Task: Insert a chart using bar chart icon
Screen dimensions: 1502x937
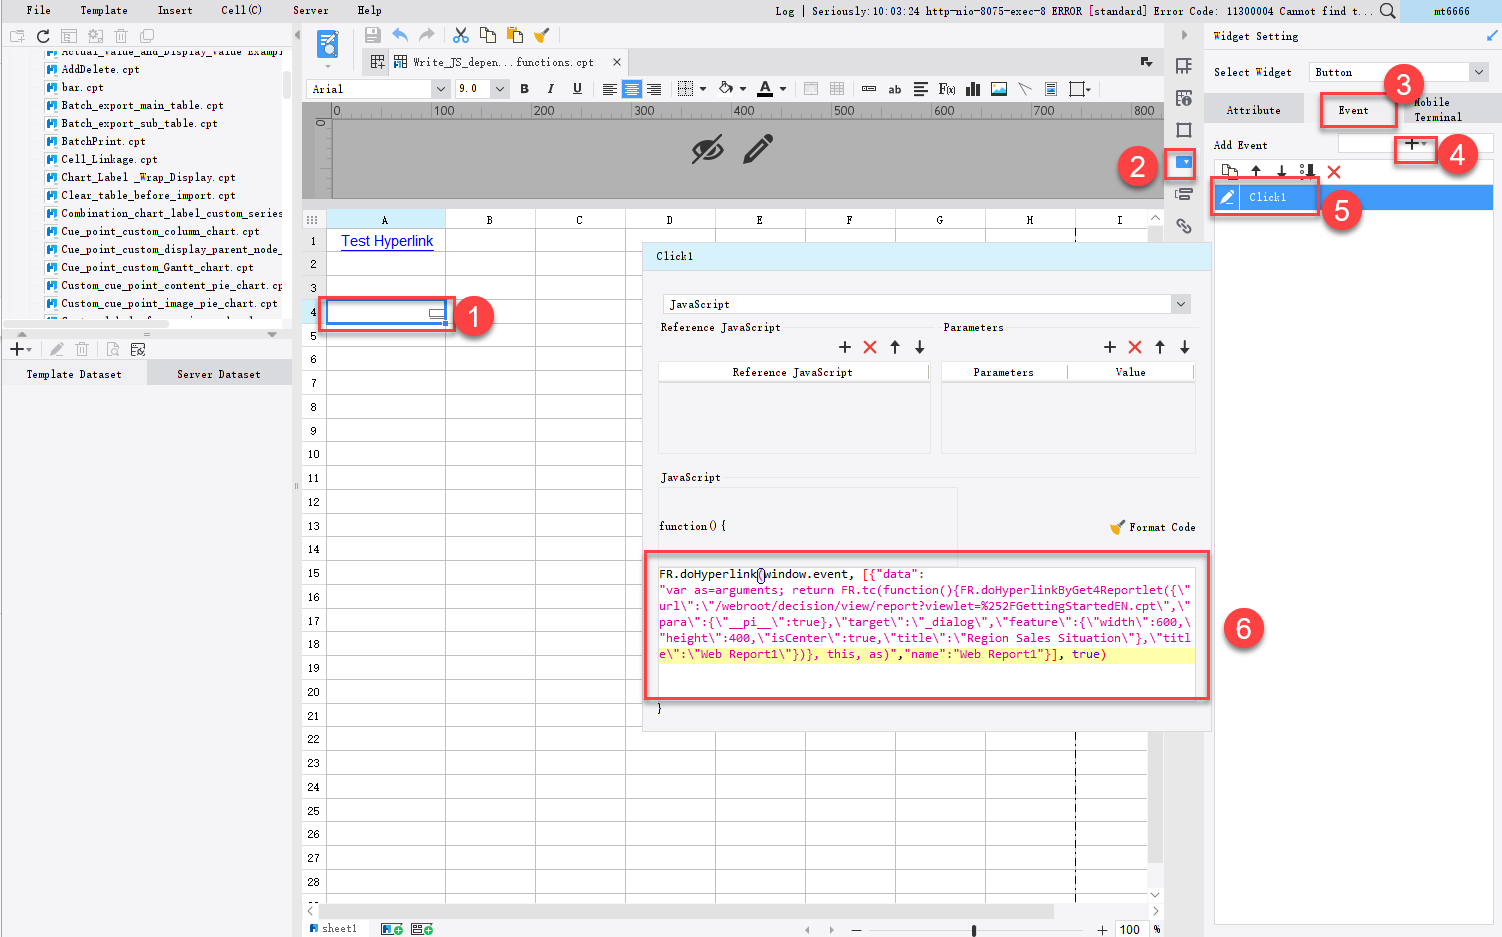Action: point(973,89)
